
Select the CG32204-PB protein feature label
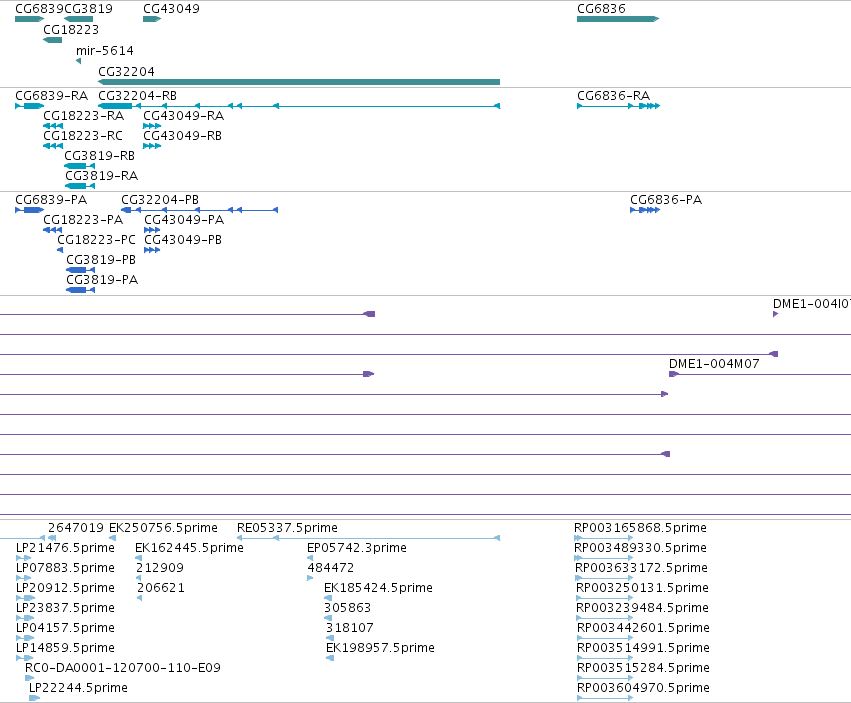pyautogui.click(x=160, y=200)
